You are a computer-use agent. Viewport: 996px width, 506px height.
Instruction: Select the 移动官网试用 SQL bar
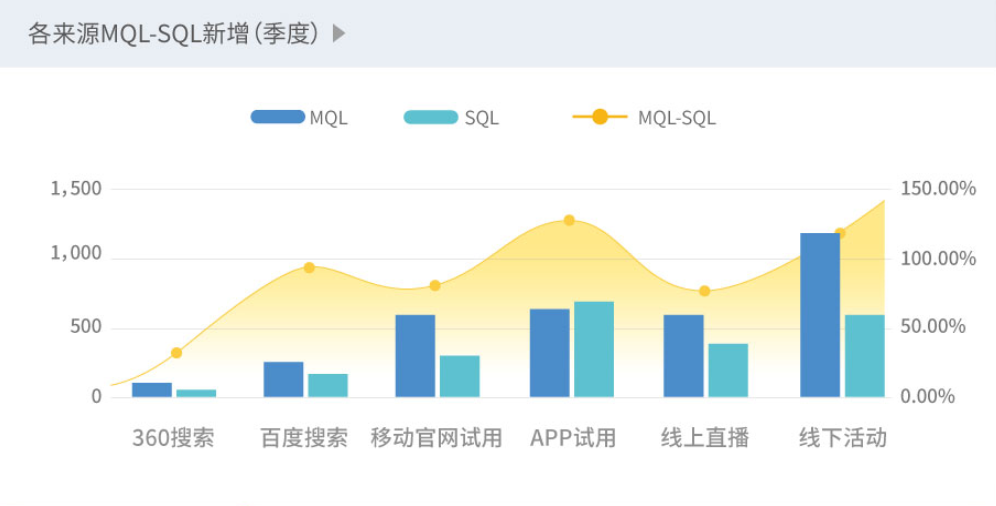[x=460, y=376]
